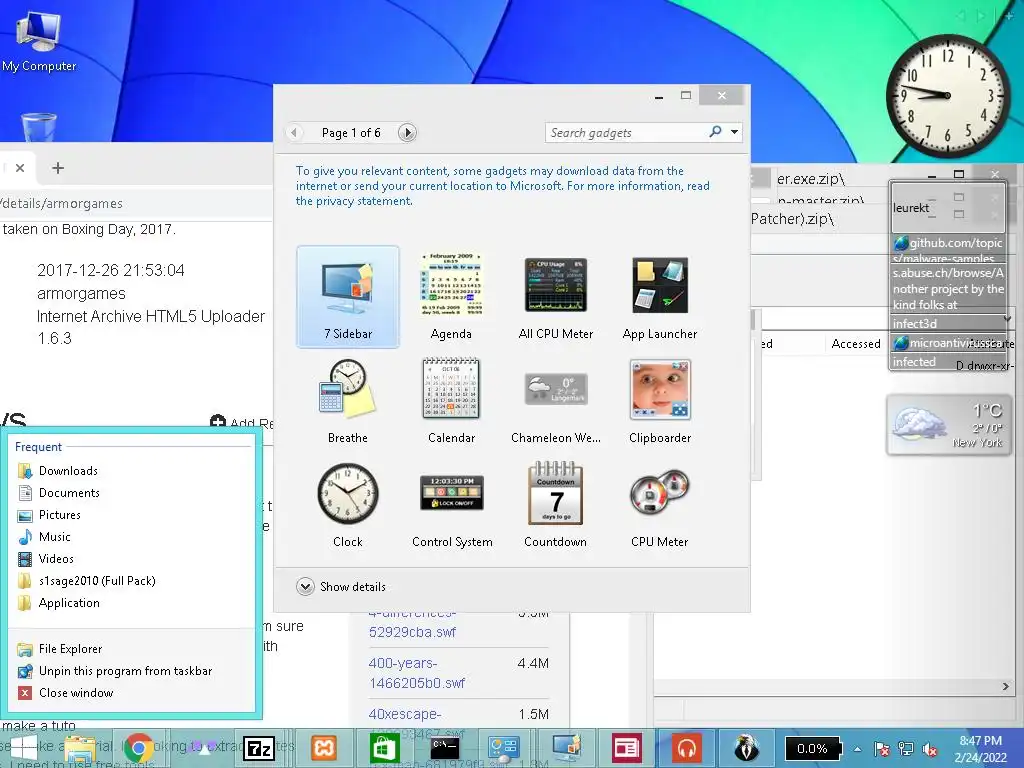Viewport: 1024px width, 768px height.
Task: Select the Countdown gadget
Action: [x=556, y=505]
